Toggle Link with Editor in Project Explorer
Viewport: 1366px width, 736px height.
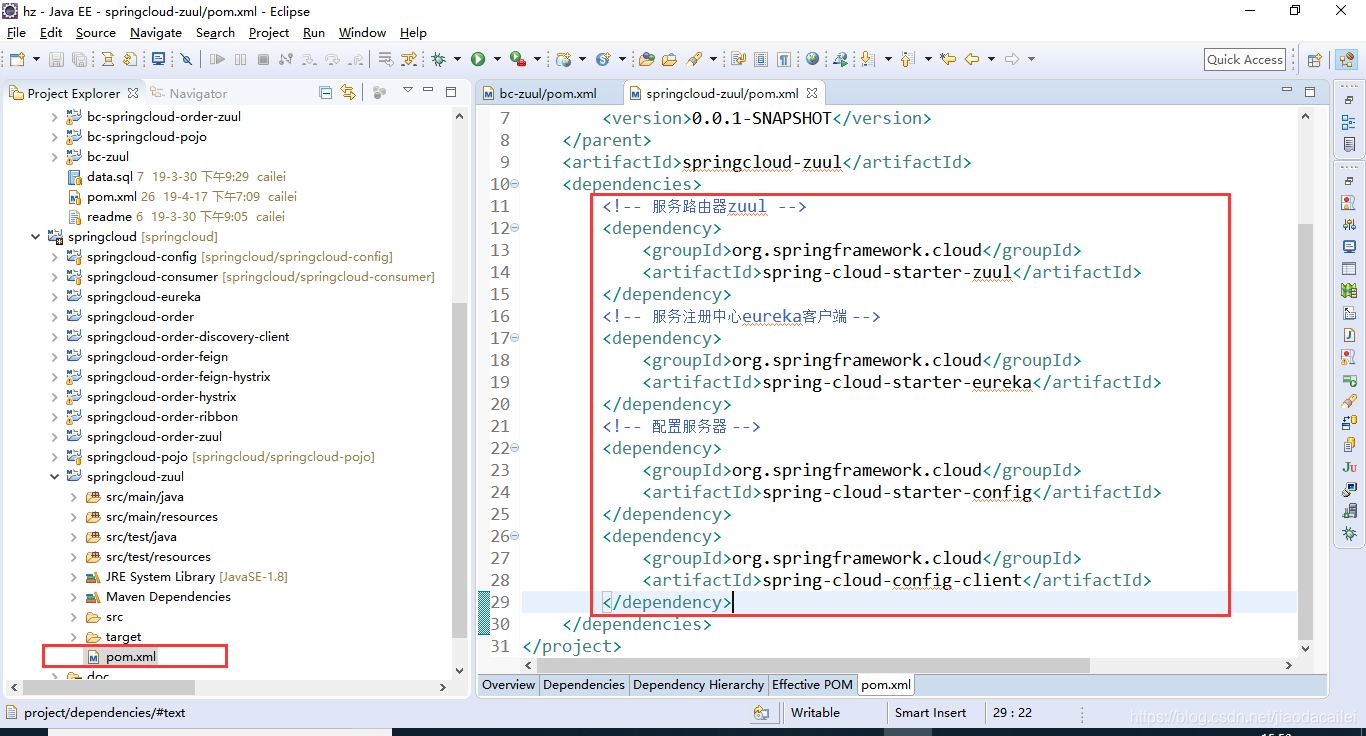tap(348, 93)
